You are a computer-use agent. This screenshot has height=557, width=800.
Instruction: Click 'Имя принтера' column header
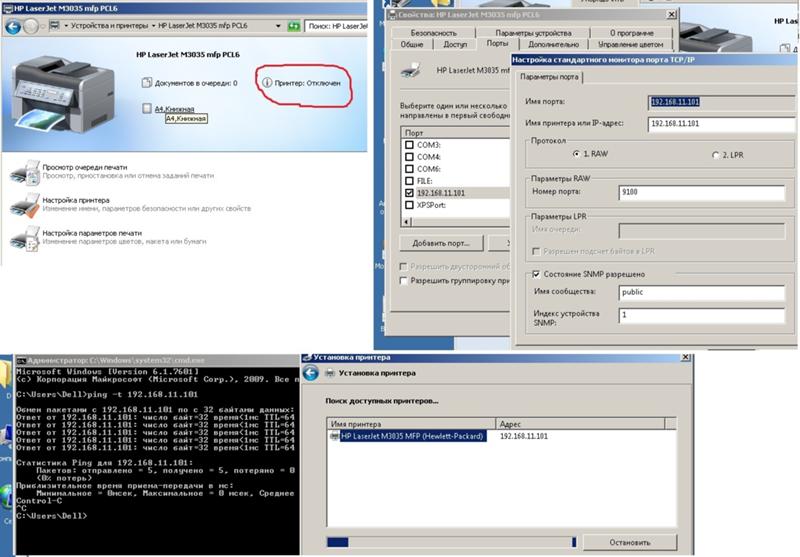[x=411, y=423]
